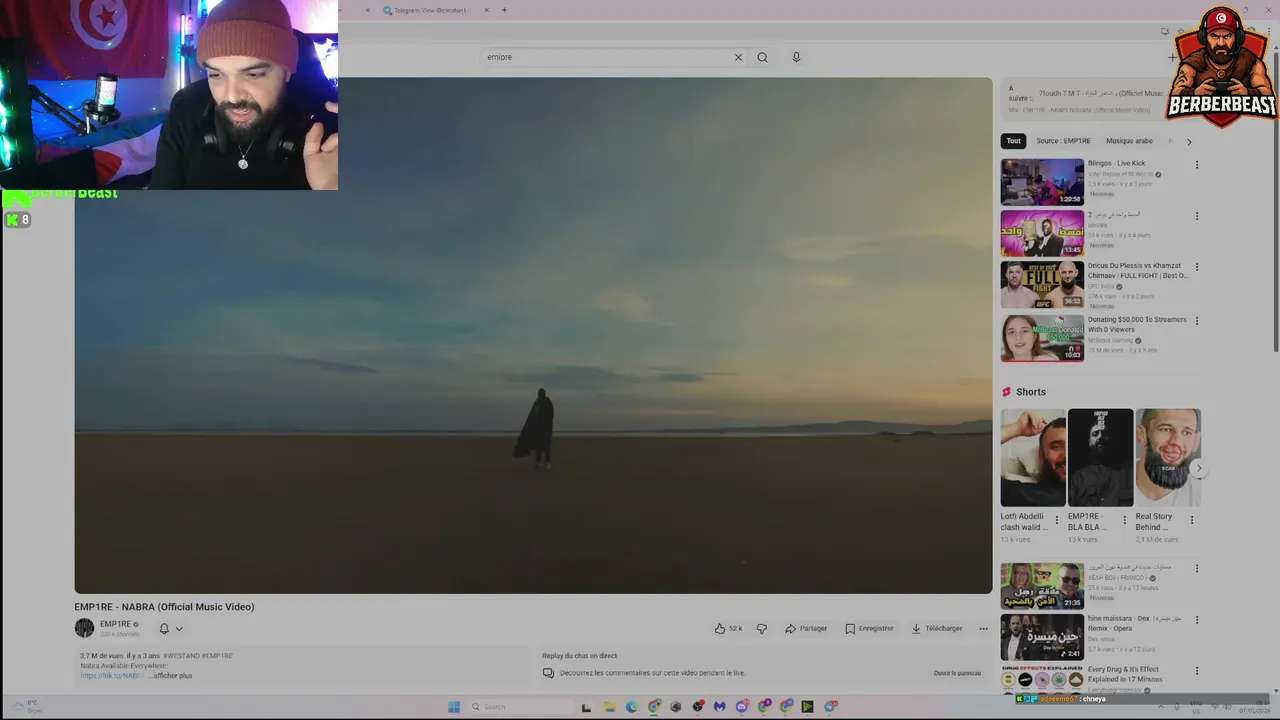The image size is (1280, 720).
Task: Open a new browser tab with plus
Action: click(504, 10)
